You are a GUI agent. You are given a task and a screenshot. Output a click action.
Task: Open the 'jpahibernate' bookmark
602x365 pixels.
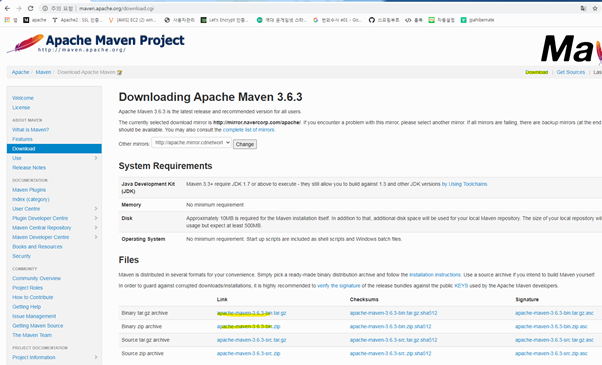(477, 20)
